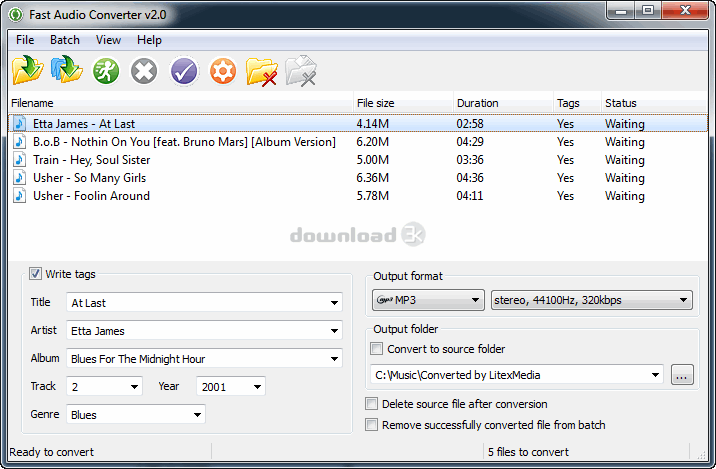
Task: Maximize the Fast Audio Converter window
Action: 648,11
